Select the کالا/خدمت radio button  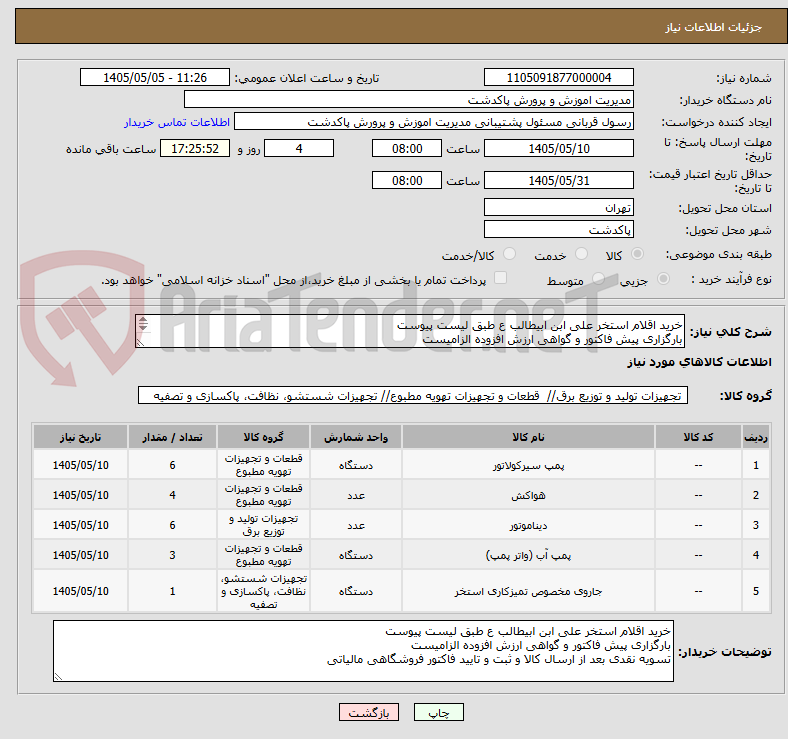tap(510, 254)
